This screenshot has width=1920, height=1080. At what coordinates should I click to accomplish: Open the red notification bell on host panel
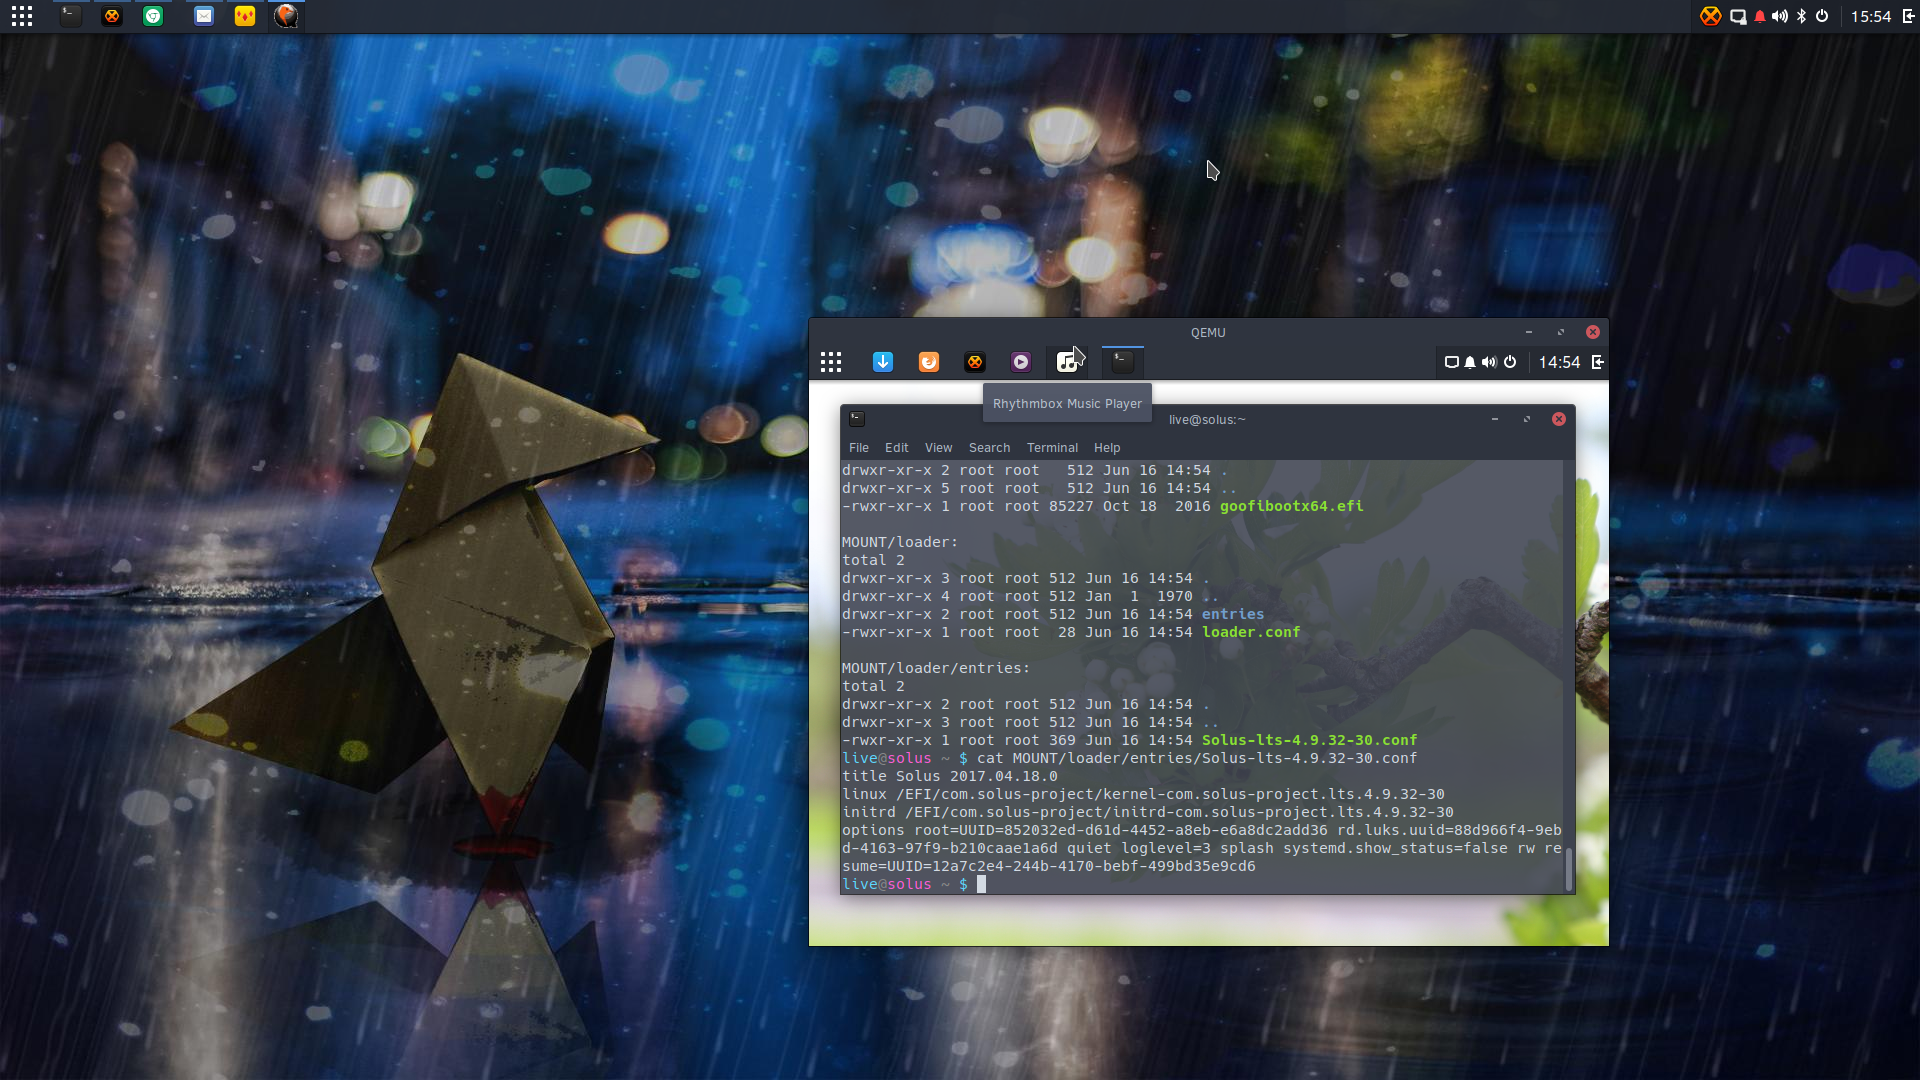1760,16
